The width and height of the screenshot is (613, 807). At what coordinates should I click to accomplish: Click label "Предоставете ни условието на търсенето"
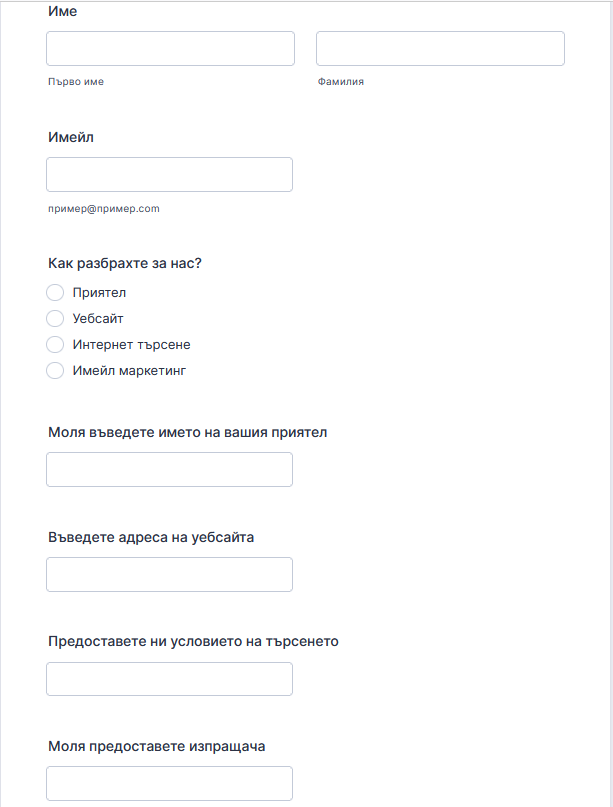pos(193,641)
